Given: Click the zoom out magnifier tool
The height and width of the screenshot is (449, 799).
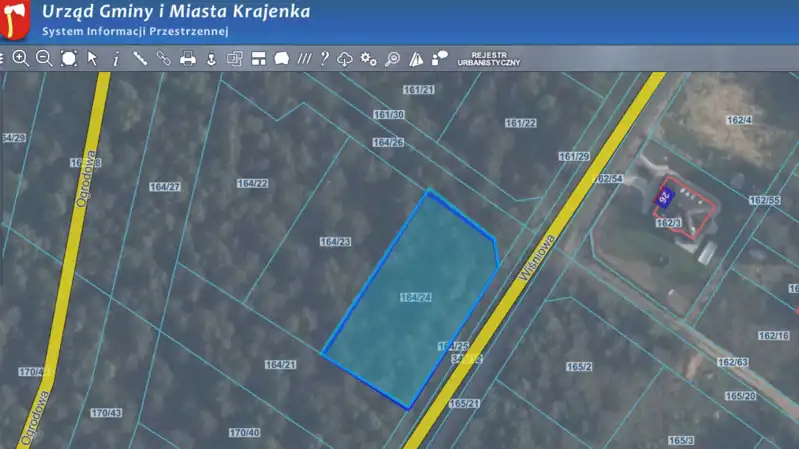Looking at the screenshot, I should click(44, 59).
